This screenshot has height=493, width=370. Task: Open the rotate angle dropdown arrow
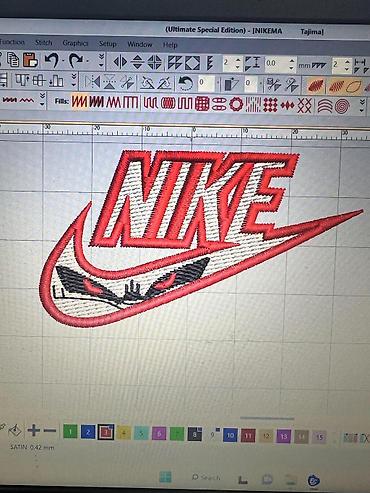pos(218,83)
